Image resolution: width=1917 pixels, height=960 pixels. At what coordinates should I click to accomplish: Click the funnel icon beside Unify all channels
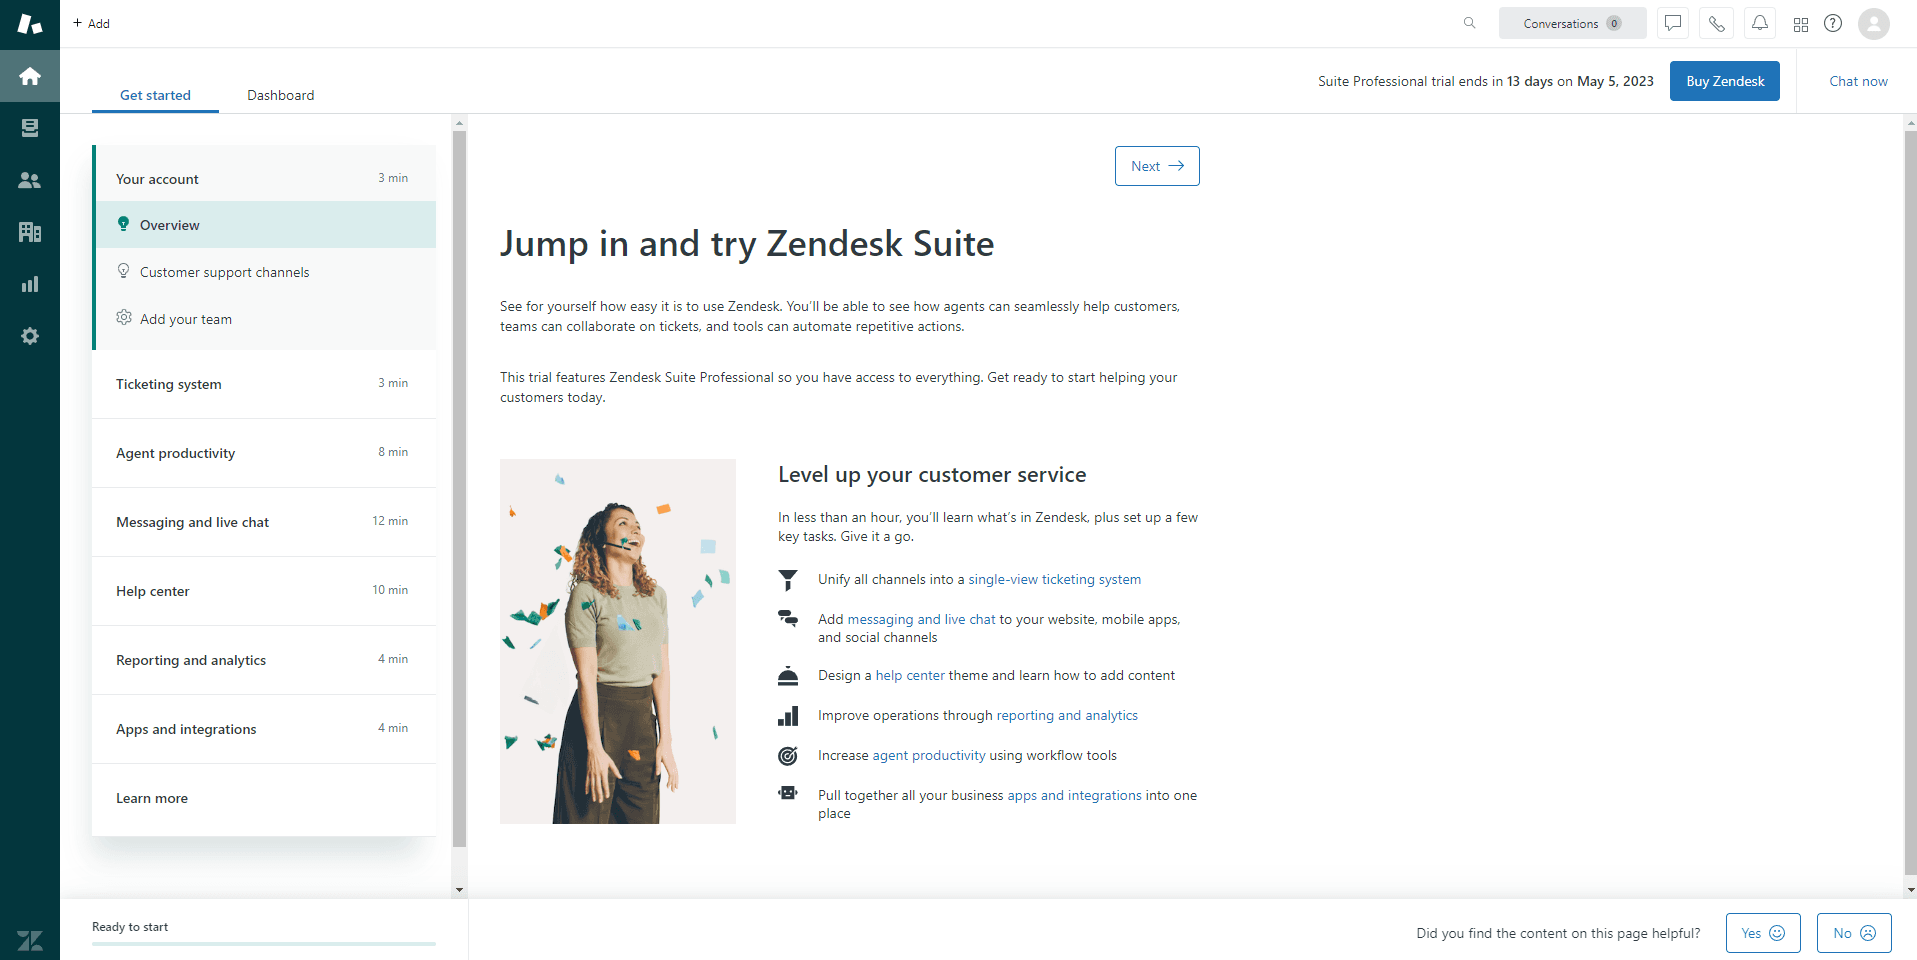[788, 580]
